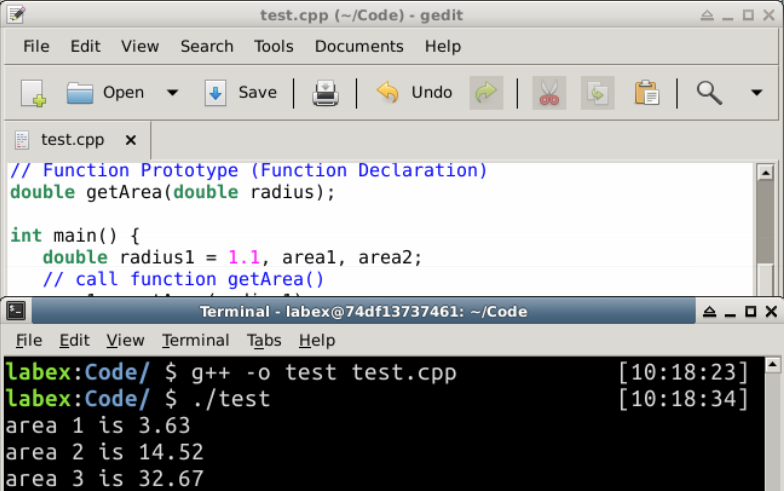
Task: Click the Print icon in the toolbar
Action: pos(326,93)
